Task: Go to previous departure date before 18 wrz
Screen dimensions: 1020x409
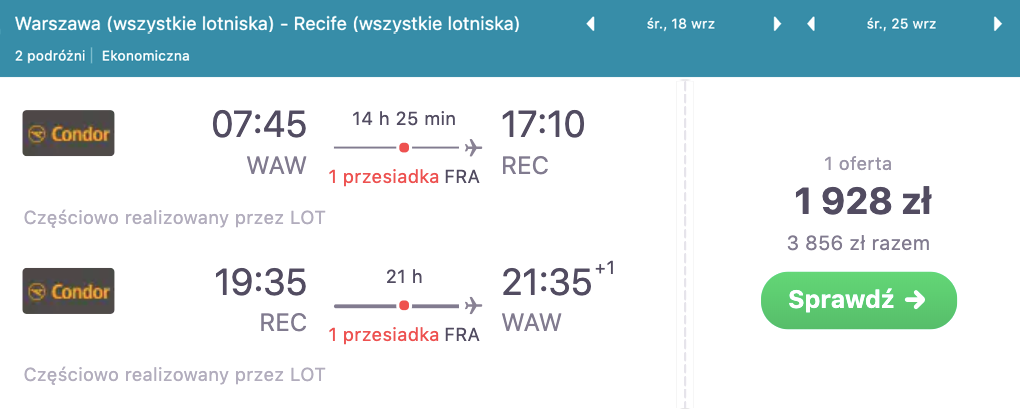Action: pos(590,25)
